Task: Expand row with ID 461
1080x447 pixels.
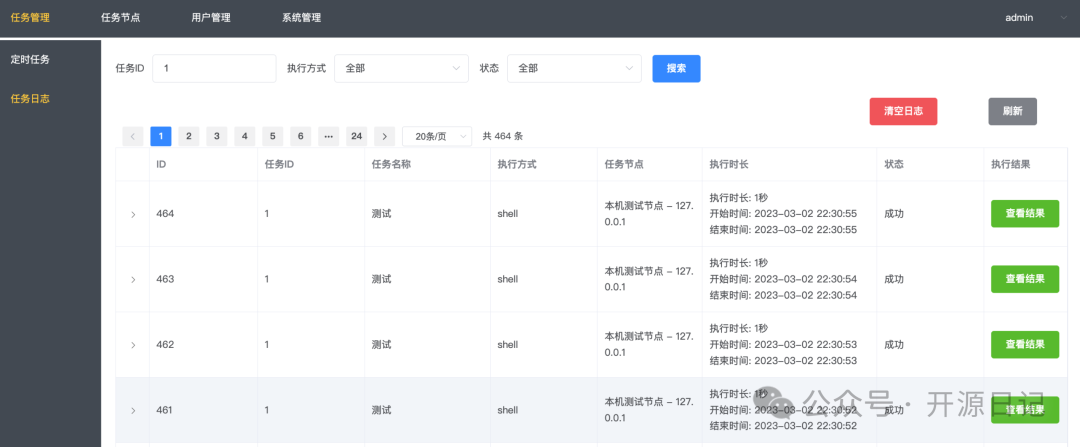Action: coord(133,410)
